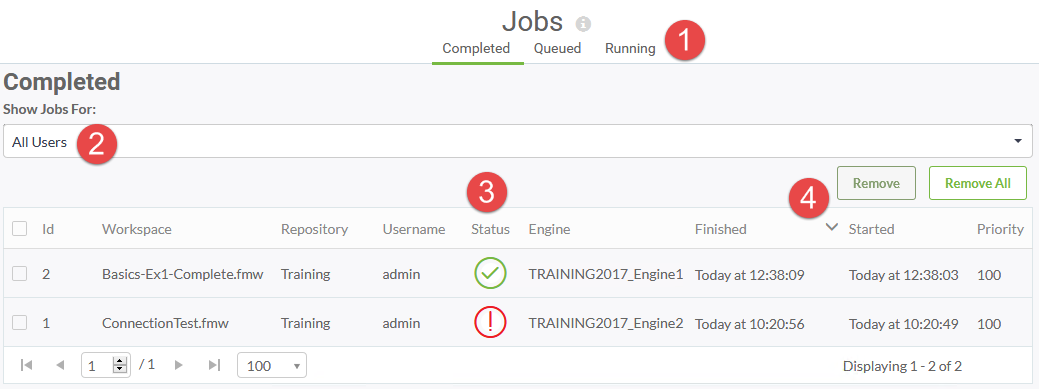Go to first page of results
This screenshot has height=389, width=1039.
[x=27, y=364]
